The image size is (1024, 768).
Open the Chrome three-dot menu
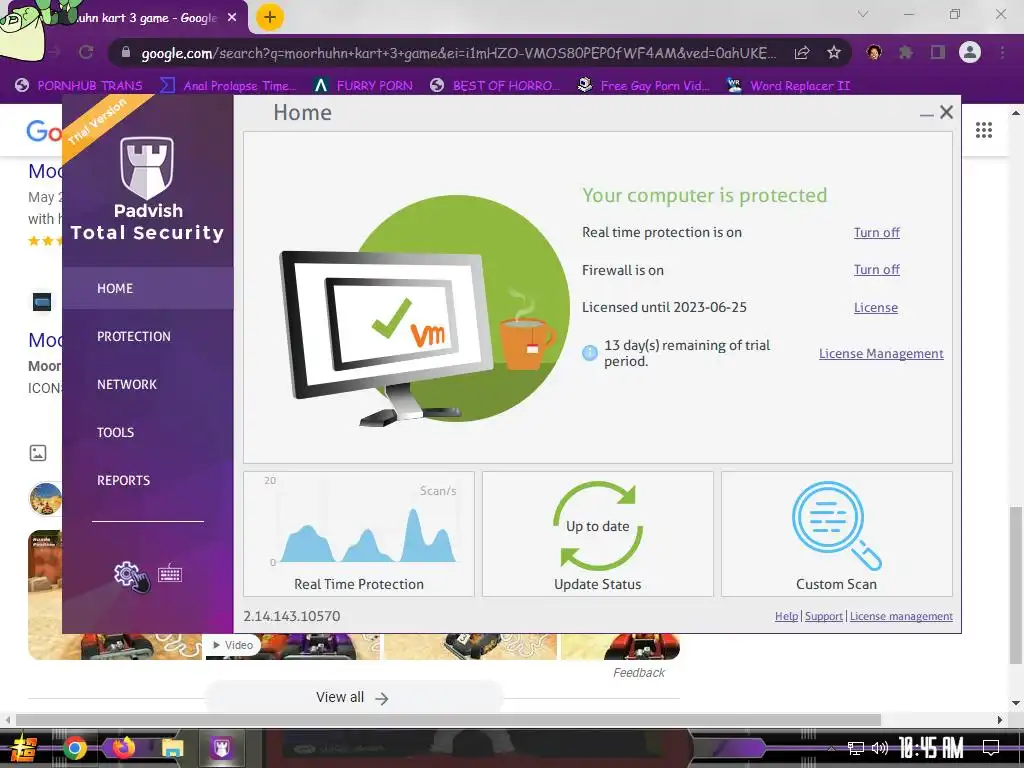click(x=1002, y=52)
